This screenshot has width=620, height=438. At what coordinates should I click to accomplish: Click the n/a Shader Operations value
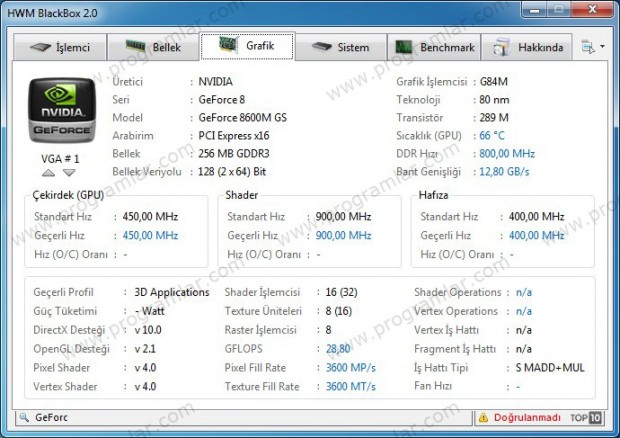click(524, 292)
